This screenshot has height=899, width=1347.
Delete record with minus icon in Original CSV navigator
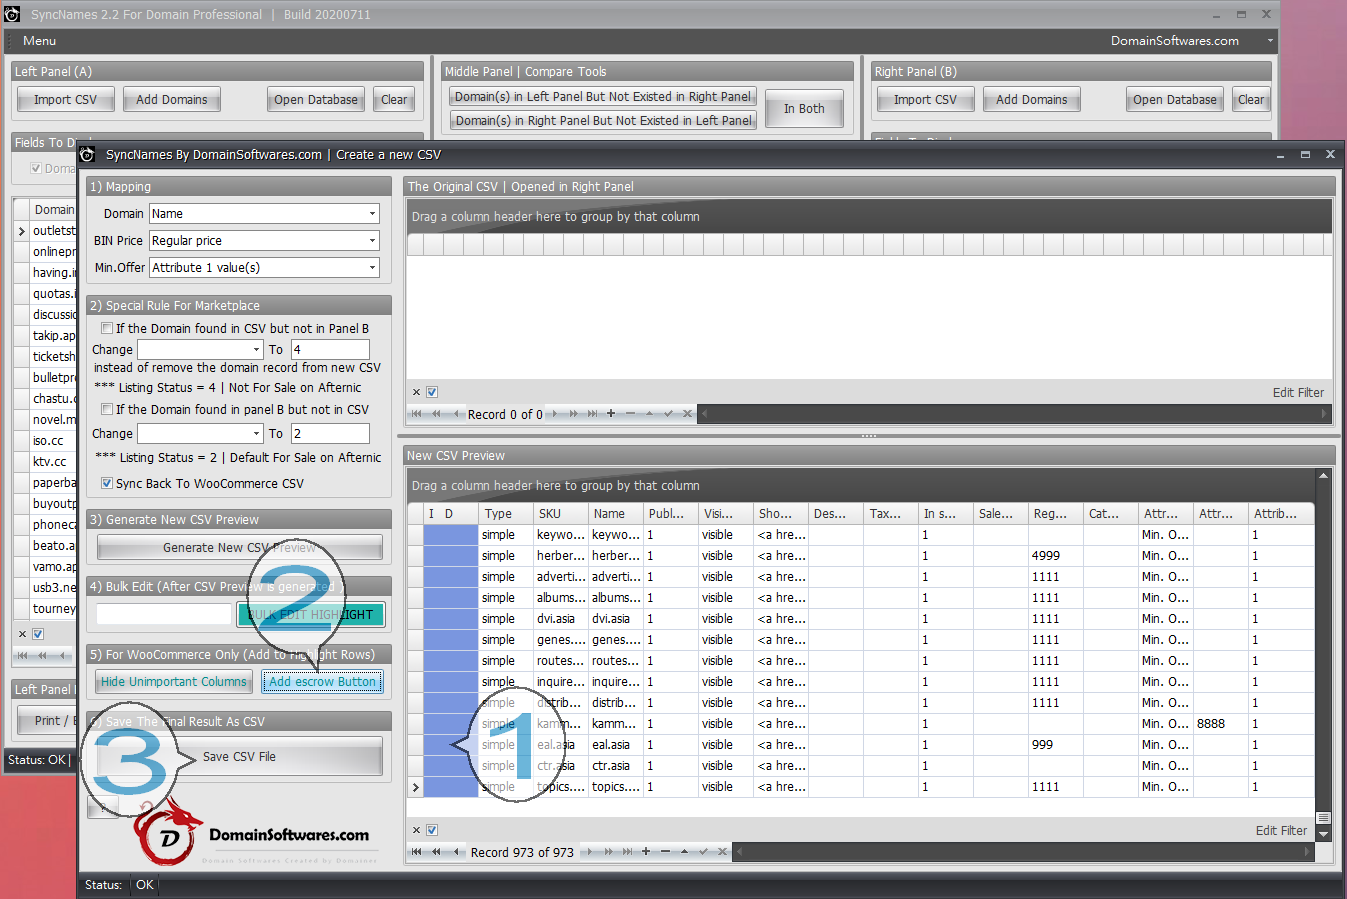tap(630, 414)
